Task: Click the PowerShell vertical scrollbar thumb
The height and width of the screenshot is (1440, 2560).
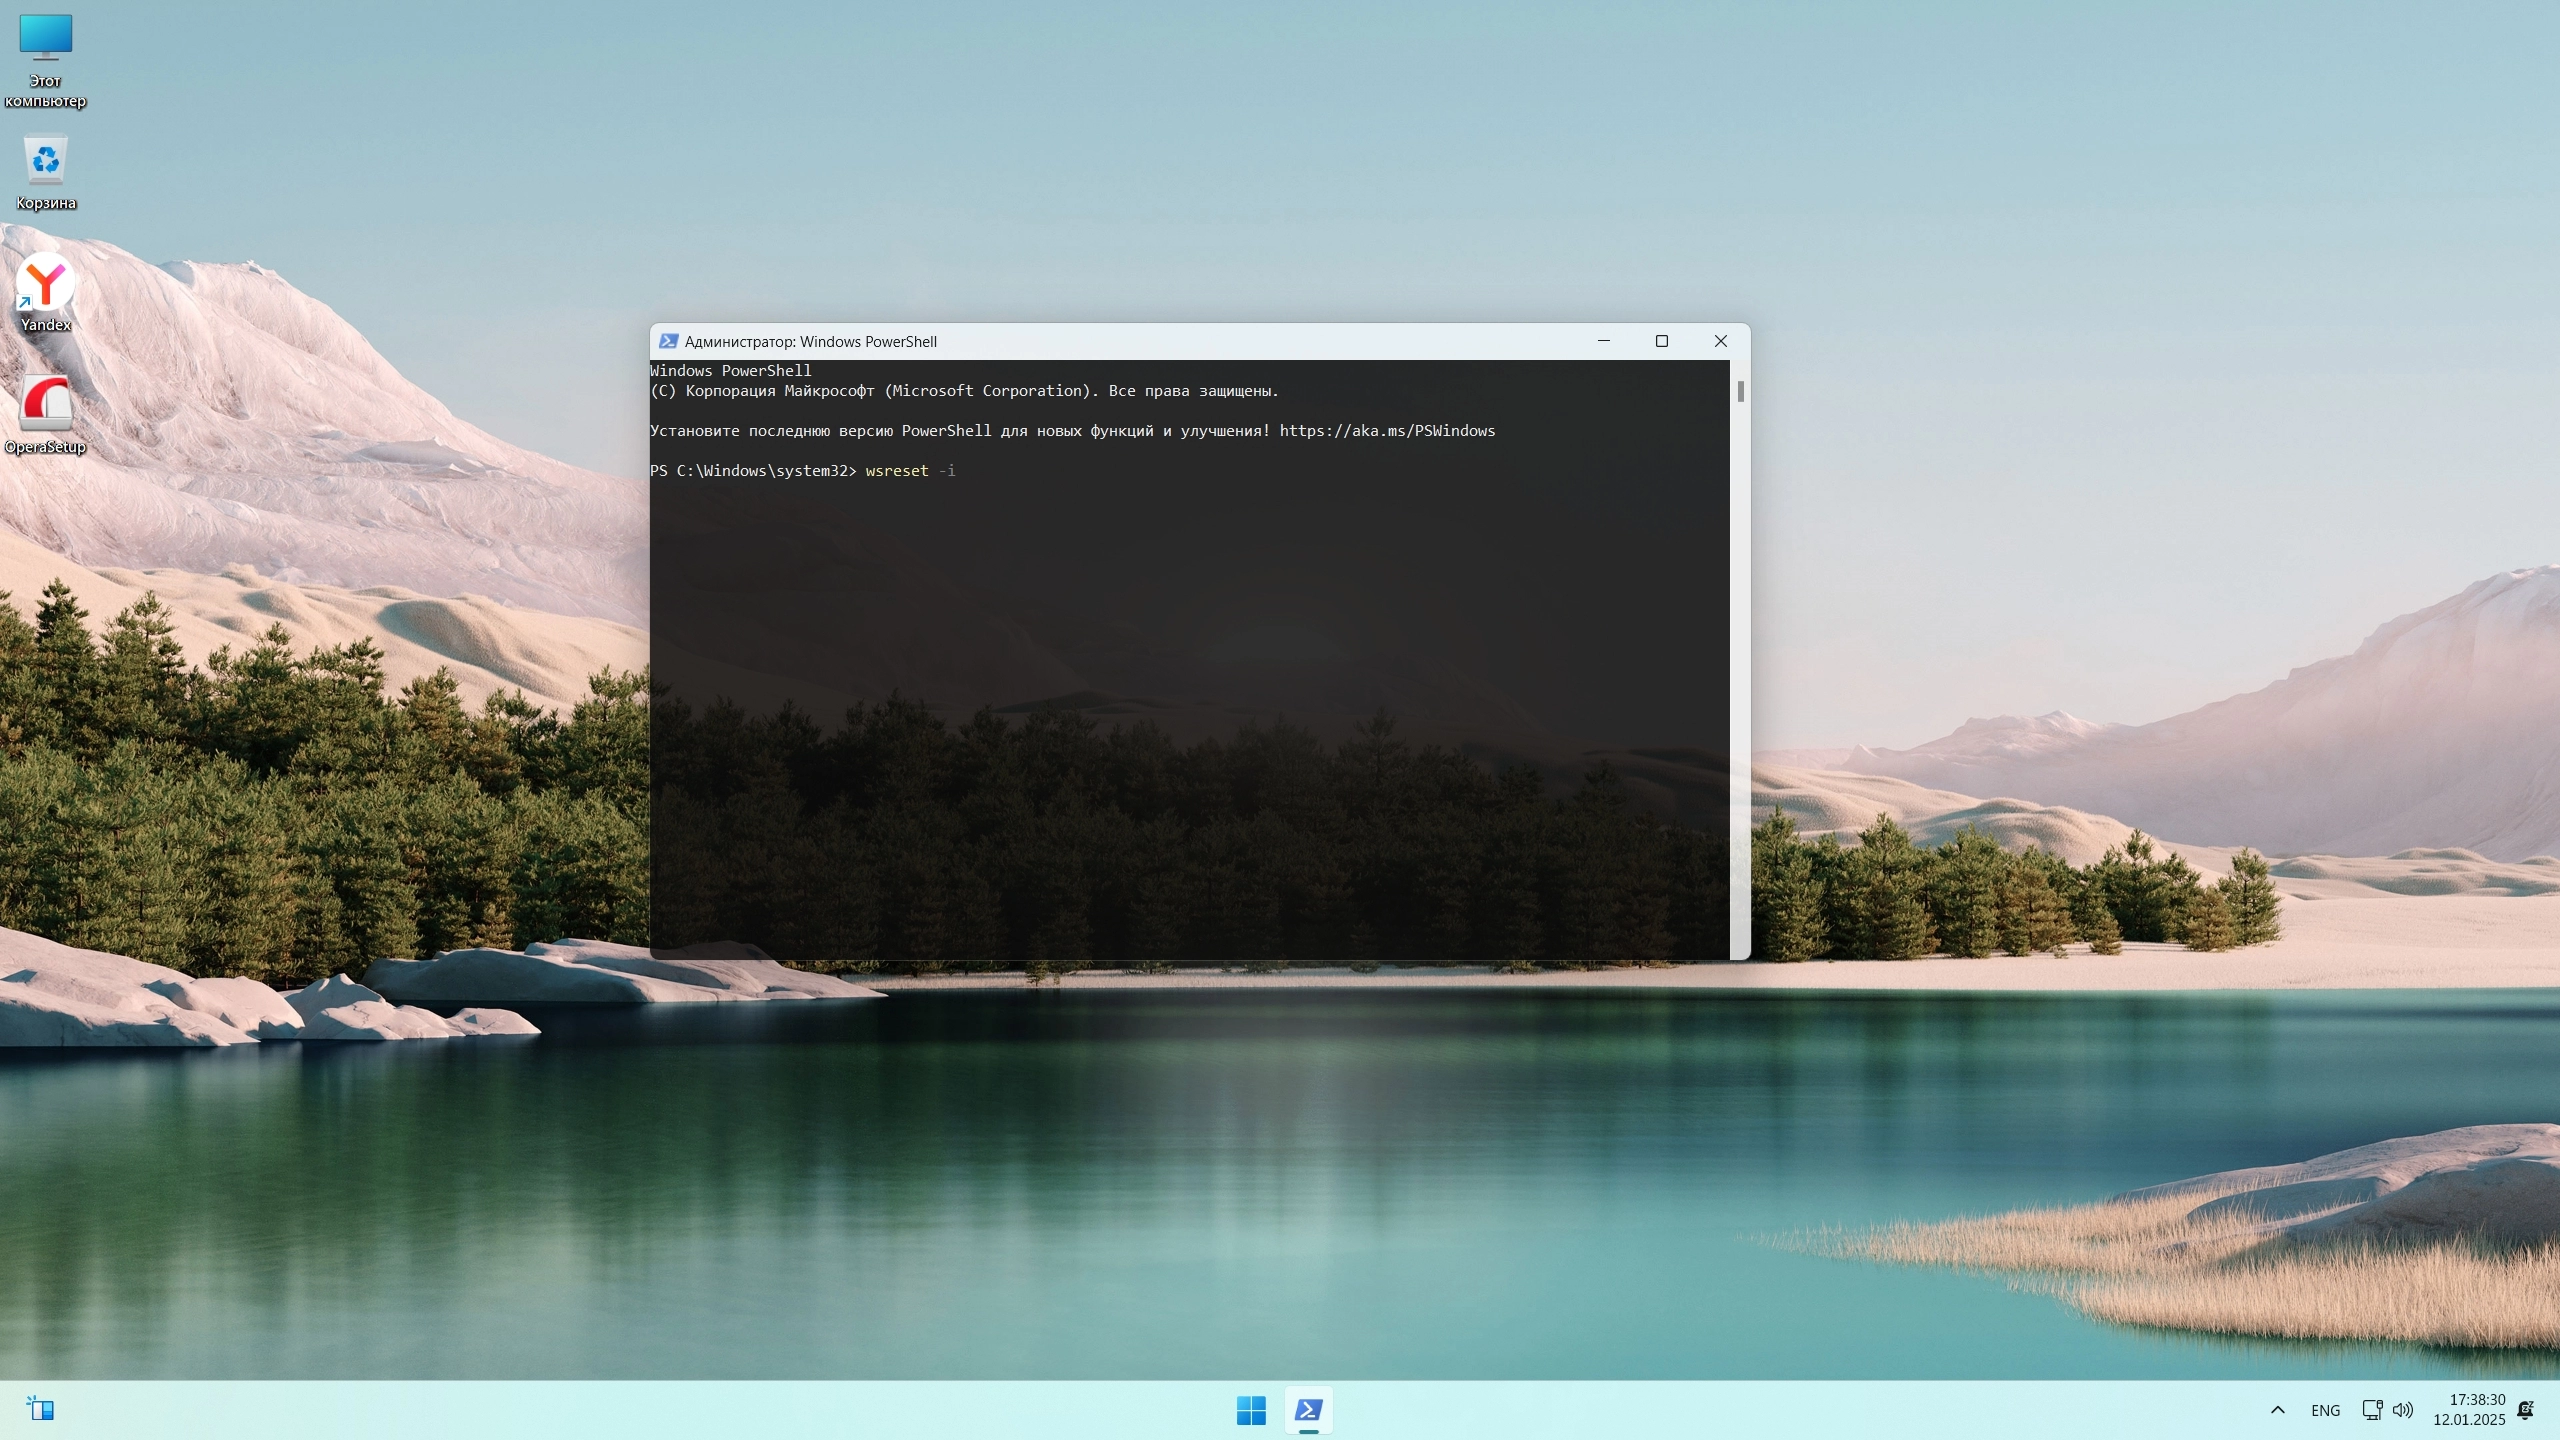Action: click(x=1740, y=391)
